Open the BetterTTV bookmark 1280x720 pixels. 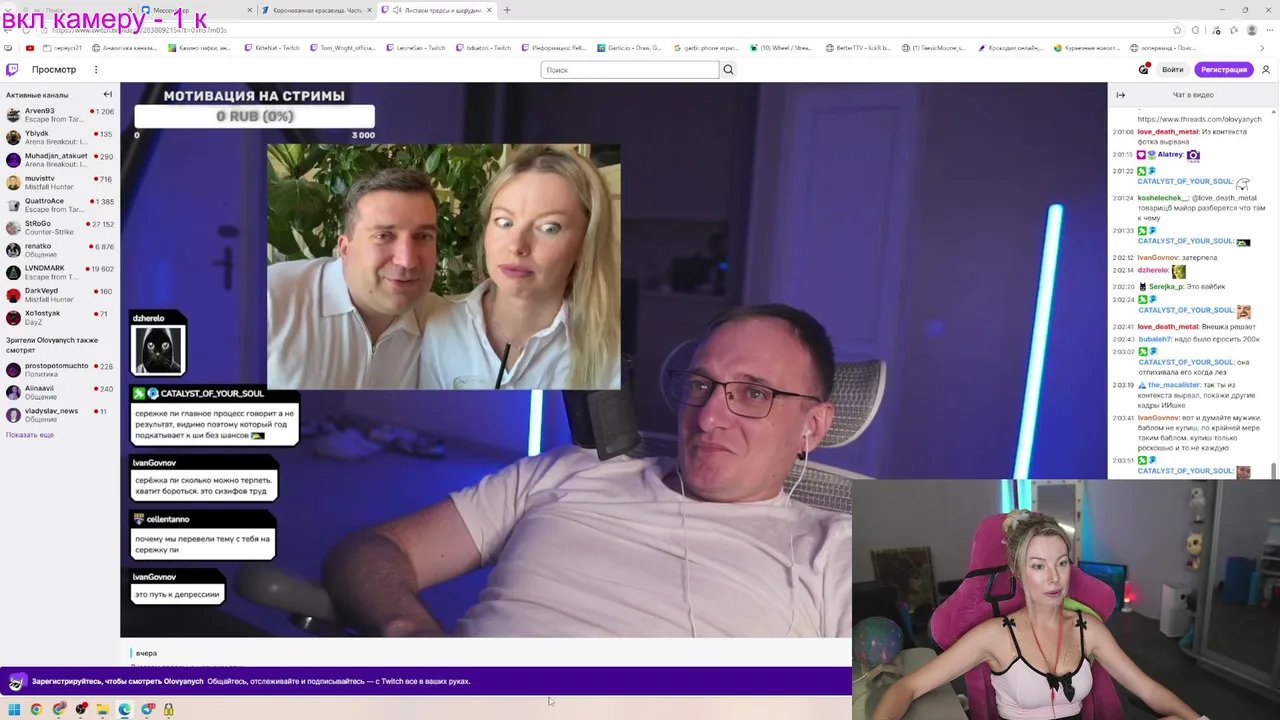click(860, 48)
